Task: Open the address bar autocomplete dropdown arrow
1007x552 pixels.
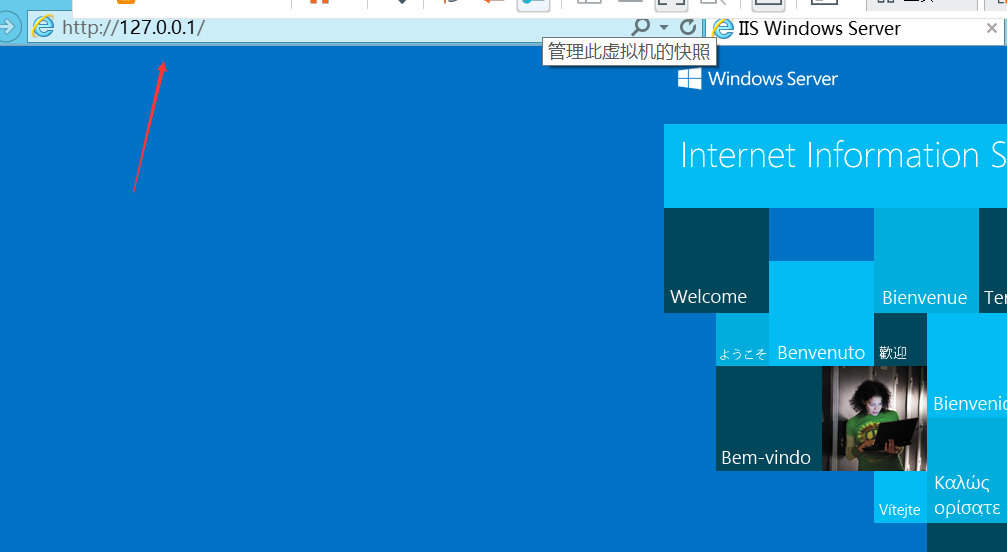Action: pyautogui.click(x=664, y=28)
